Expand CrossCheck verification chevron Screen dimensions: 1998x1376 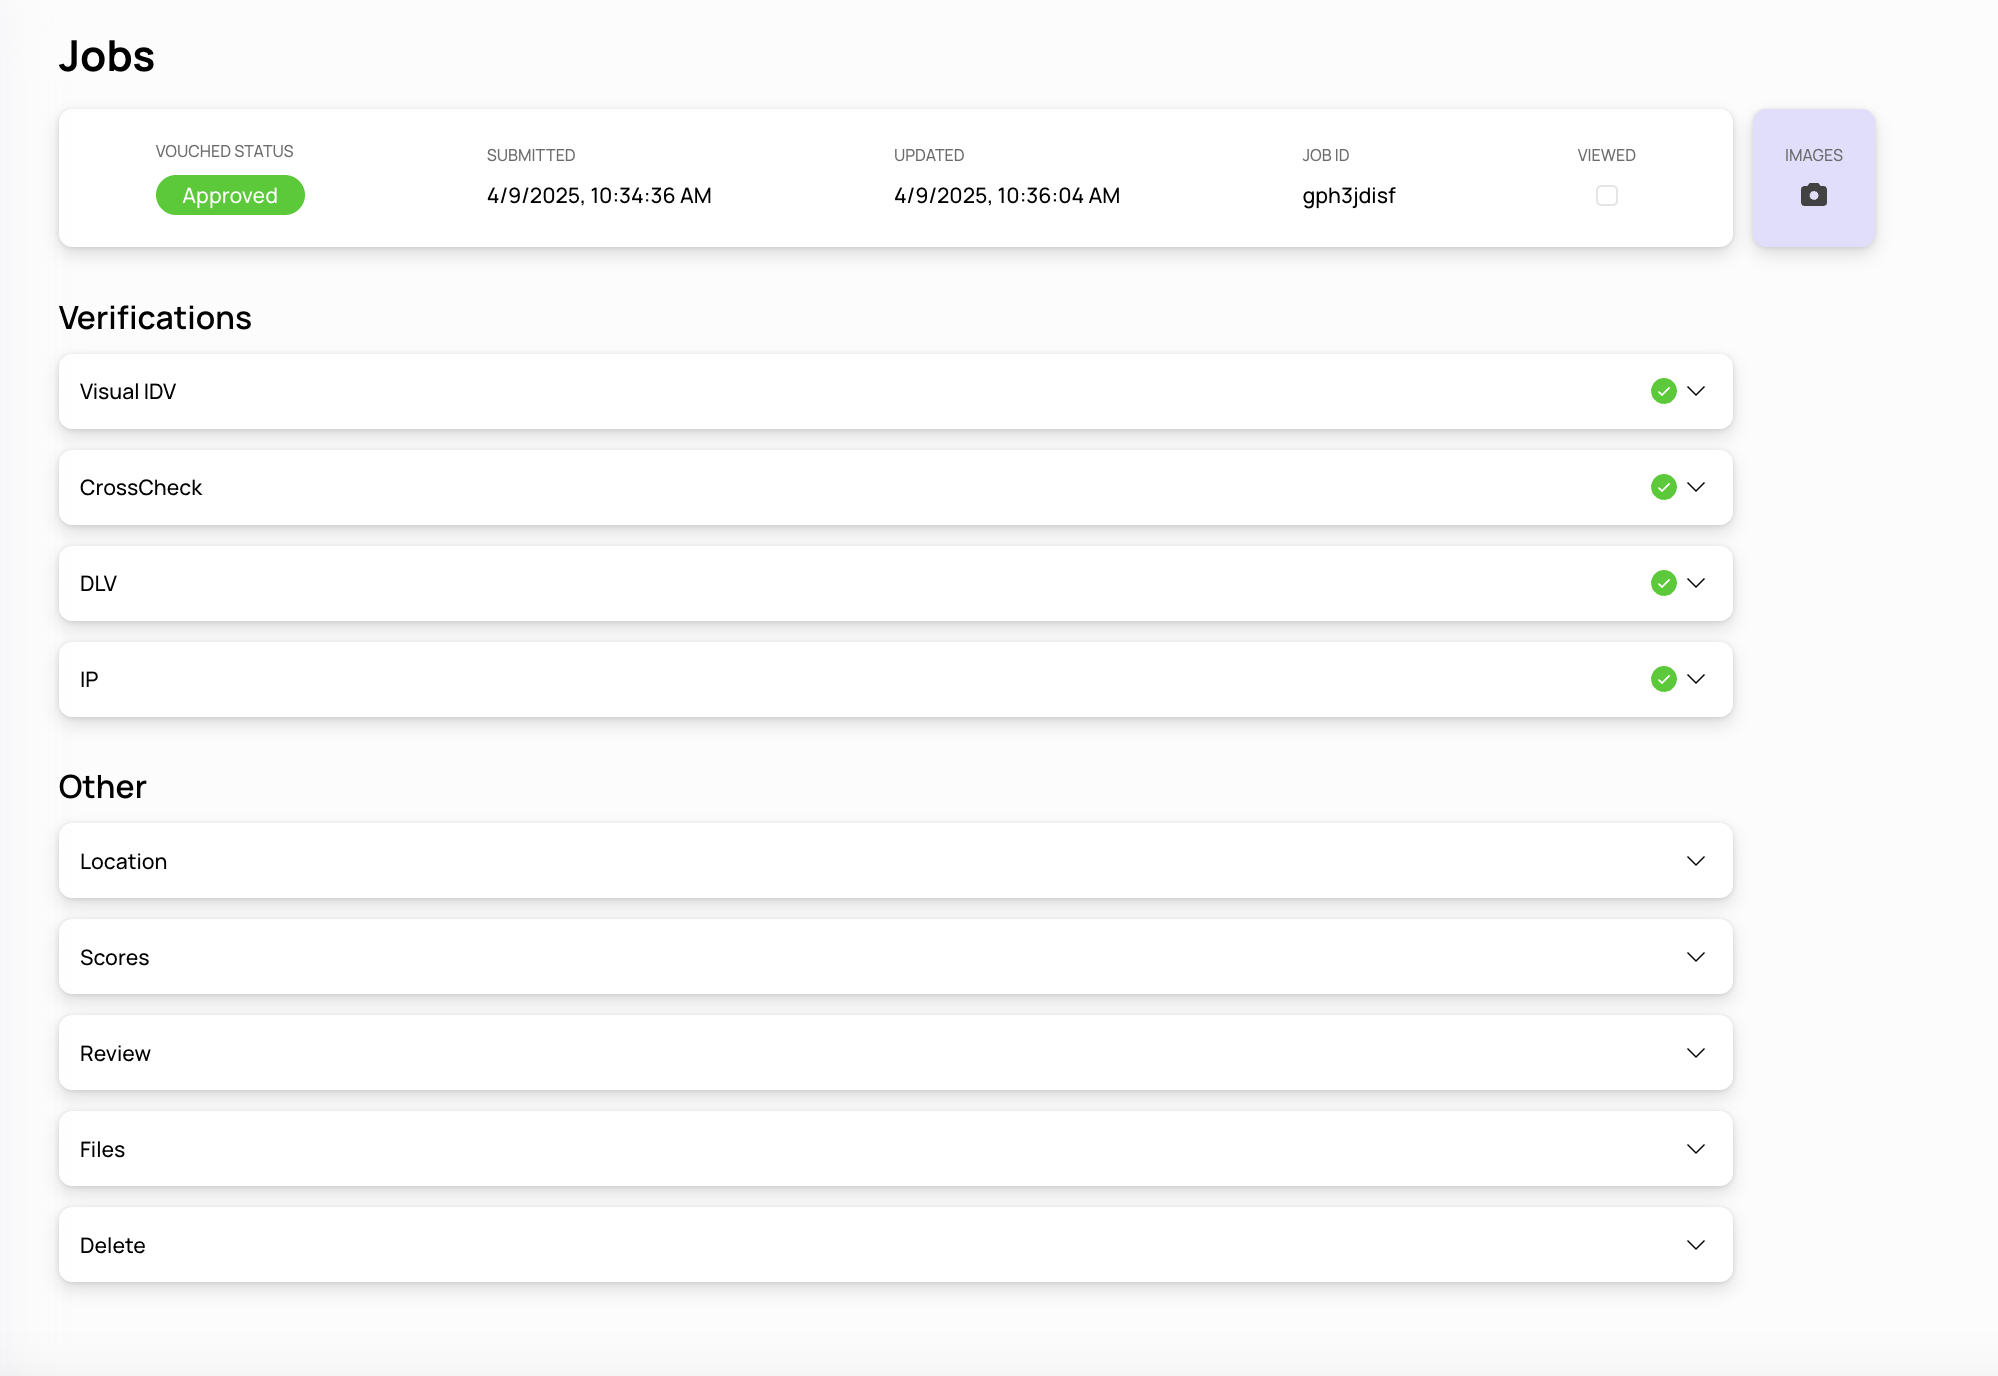(x=1695, y=487)
